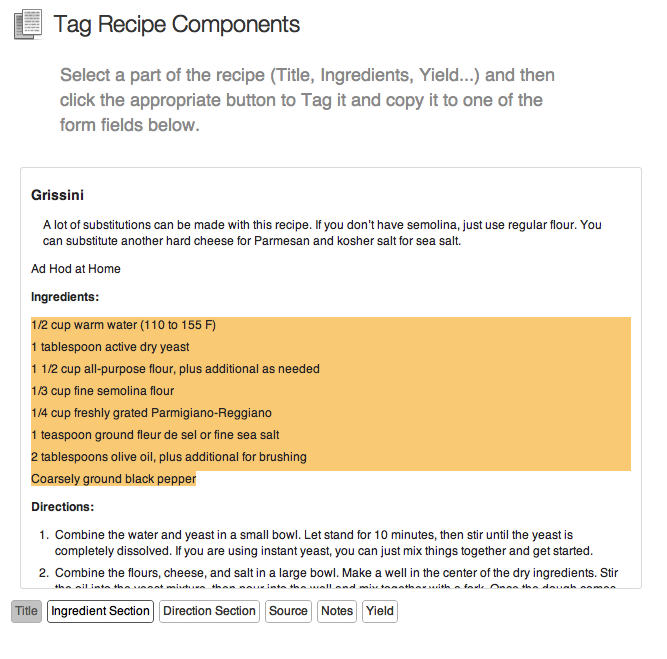Image resolution: width=667 pixels, height=659 pixels.
Task: Click the Title tag button
Action: click(x=26, y=611)
